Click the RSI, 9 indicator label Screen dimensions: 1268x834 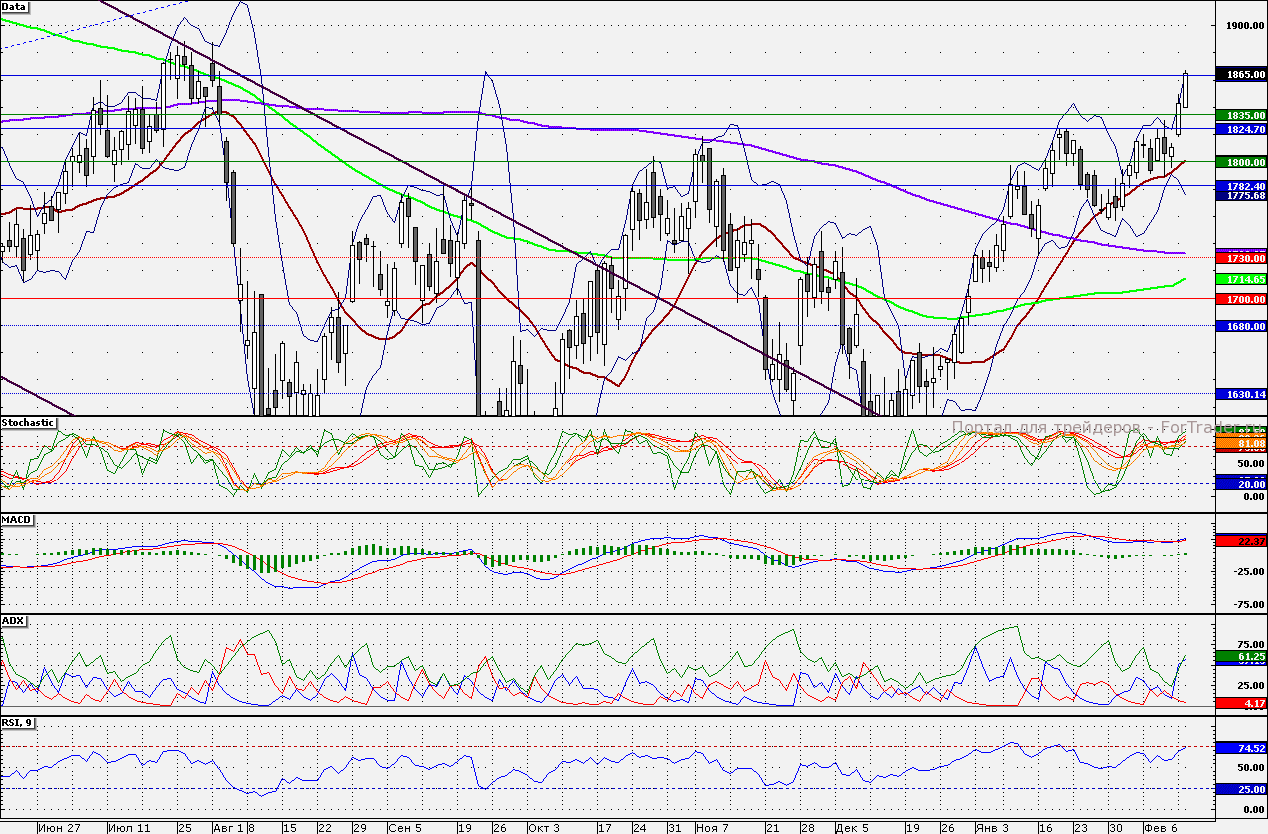pos(18,723)
